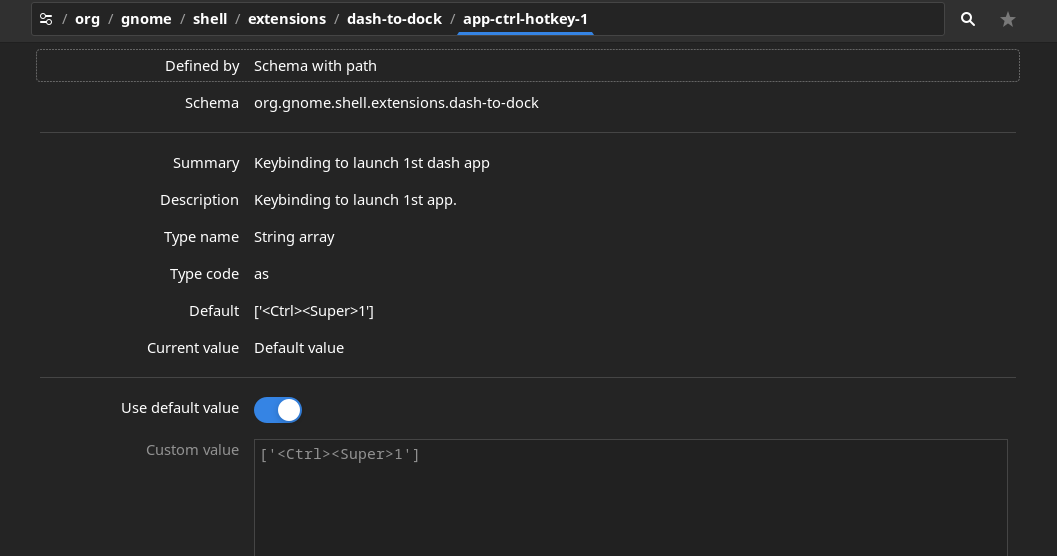Click the search magnifier icon

[x=967, y=20]
